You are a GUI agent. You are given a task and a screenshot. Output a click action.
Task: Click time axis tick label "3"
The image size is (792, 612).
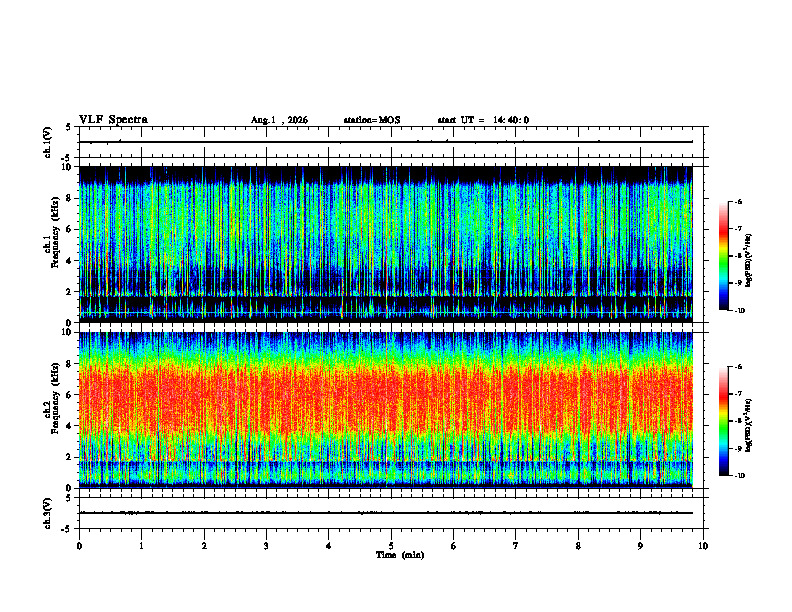pos(266,546)
